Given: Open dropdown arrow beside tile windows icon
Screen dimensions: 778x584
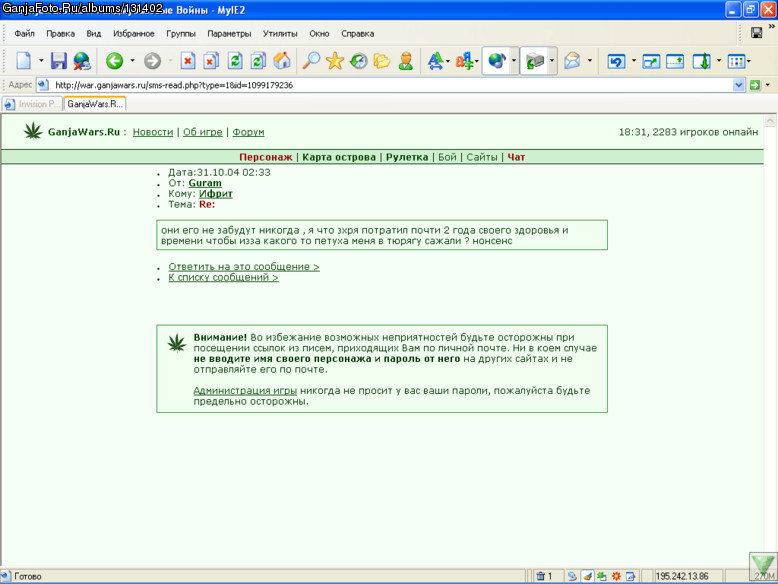Looking at the screenshot, I should [749, 61].
